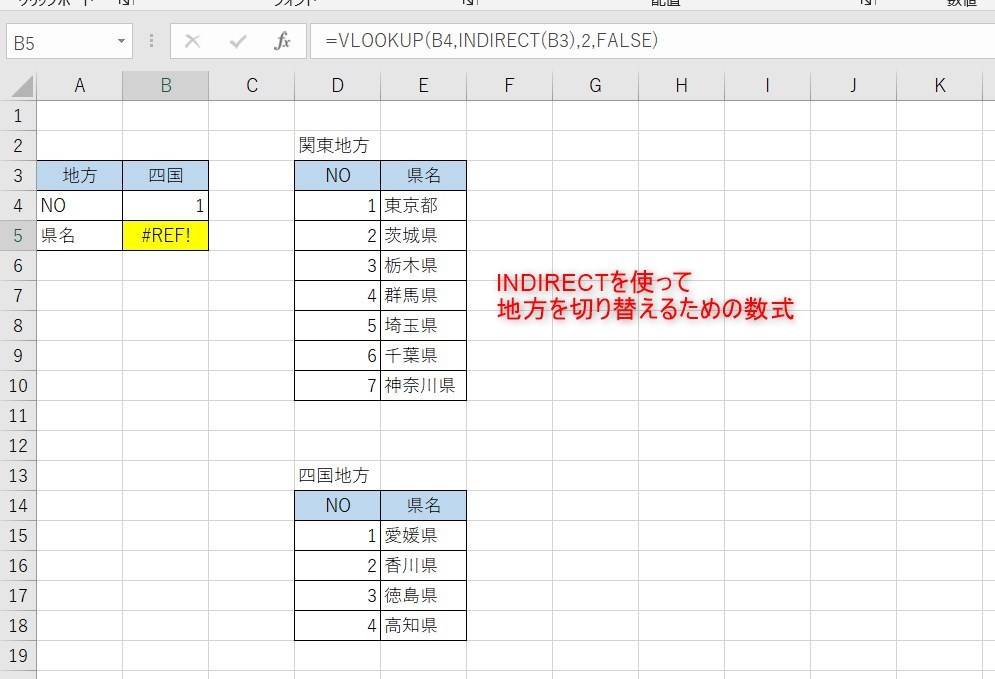Select column F header
Image resolution: width=995 pixels, height=679 pixels.
coord(510,86)
